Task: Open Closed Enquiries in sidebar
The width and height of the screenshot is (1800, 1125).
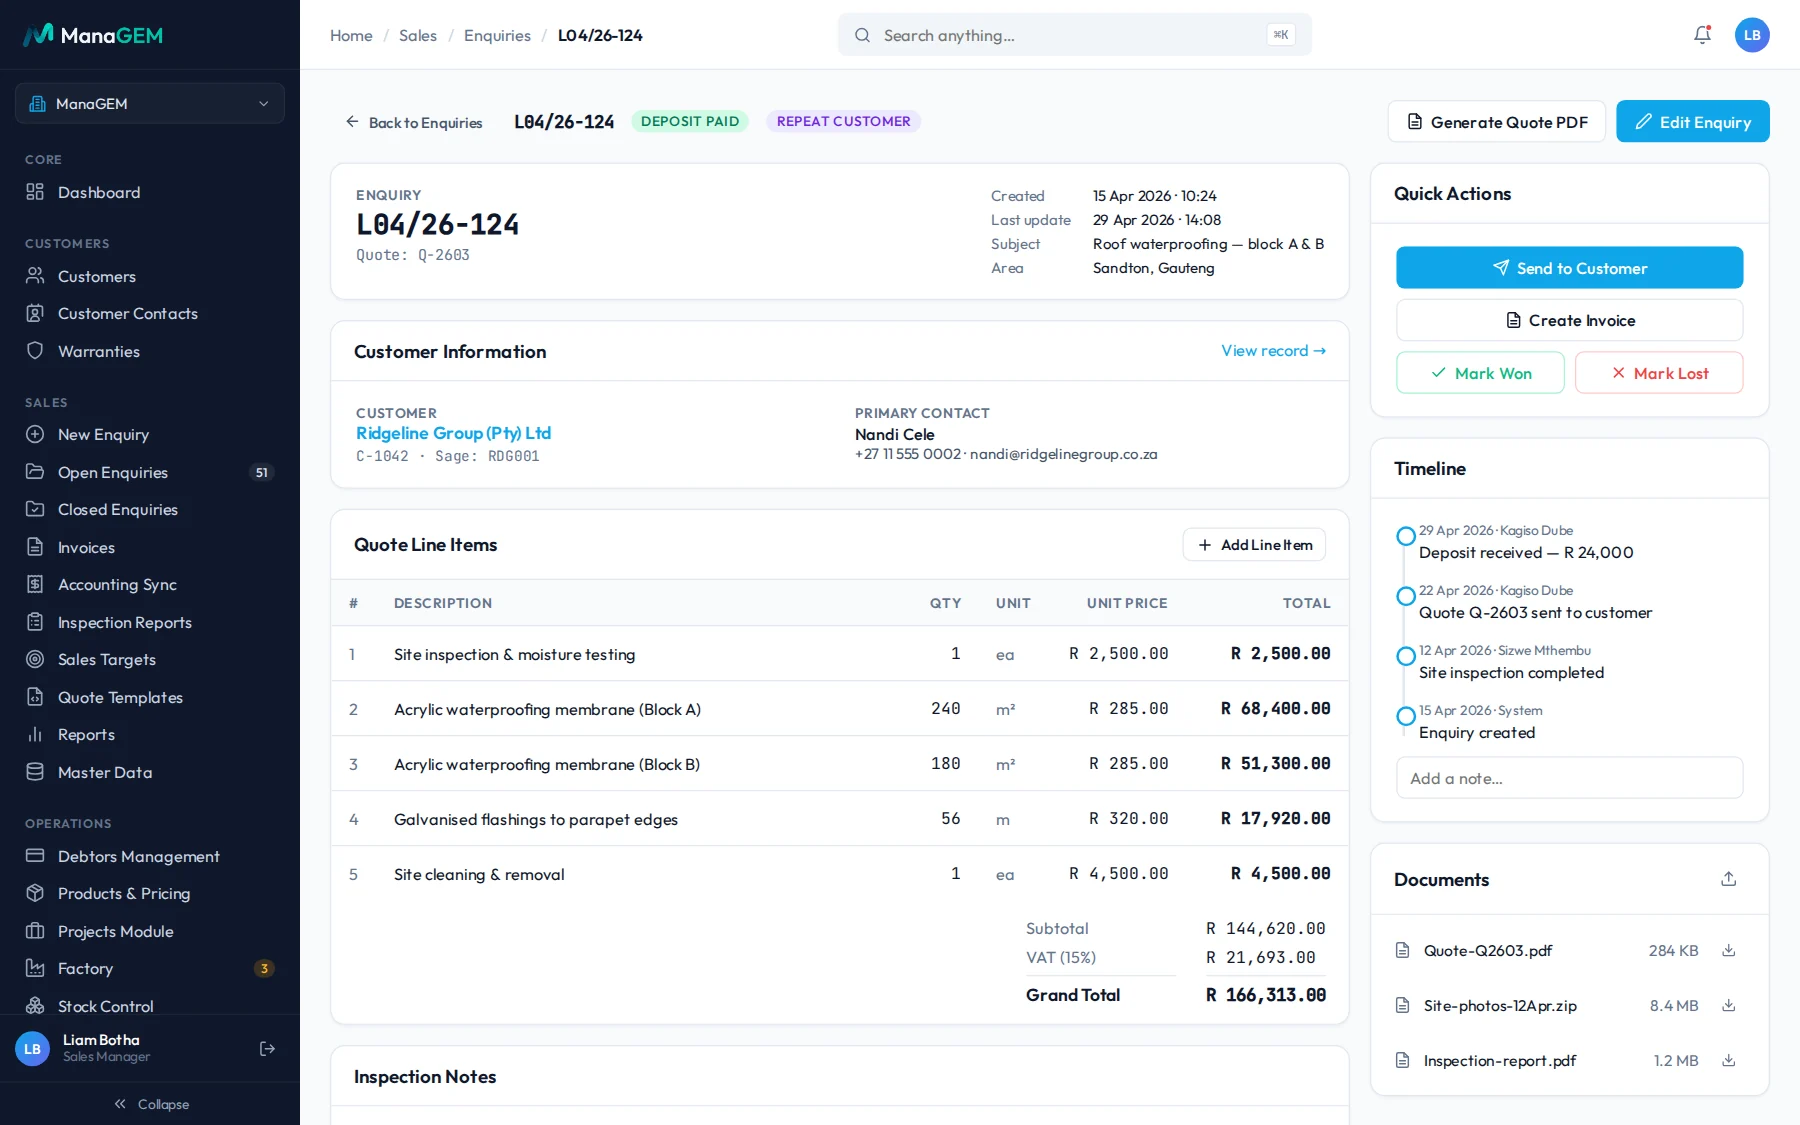Action: coord(150,509)
